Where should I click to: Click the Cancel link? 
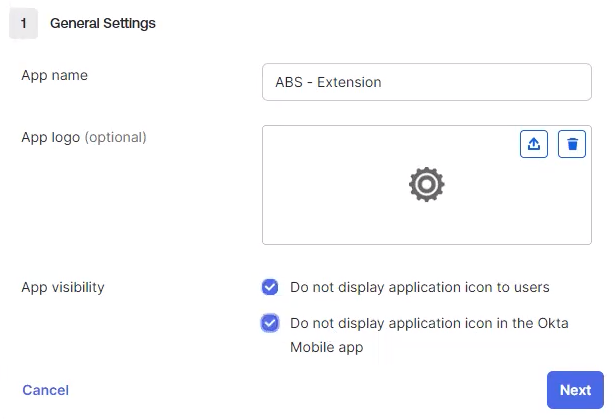pos(45,390)
